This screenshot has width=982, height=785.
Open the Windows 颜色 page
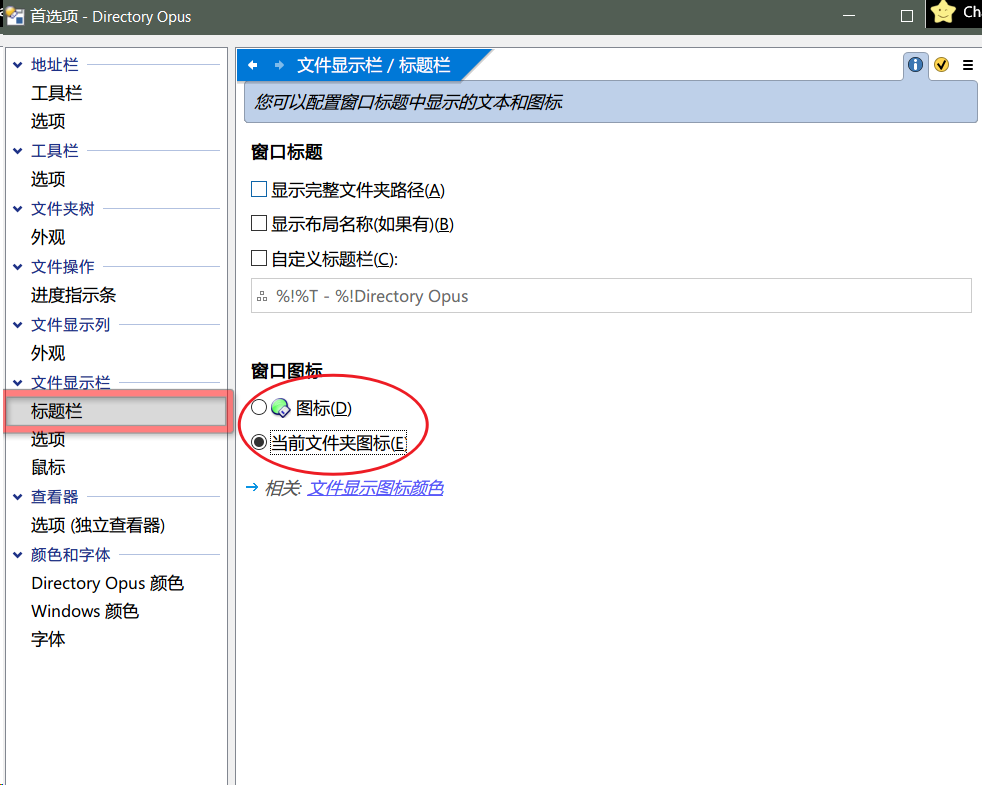point(85,611)
